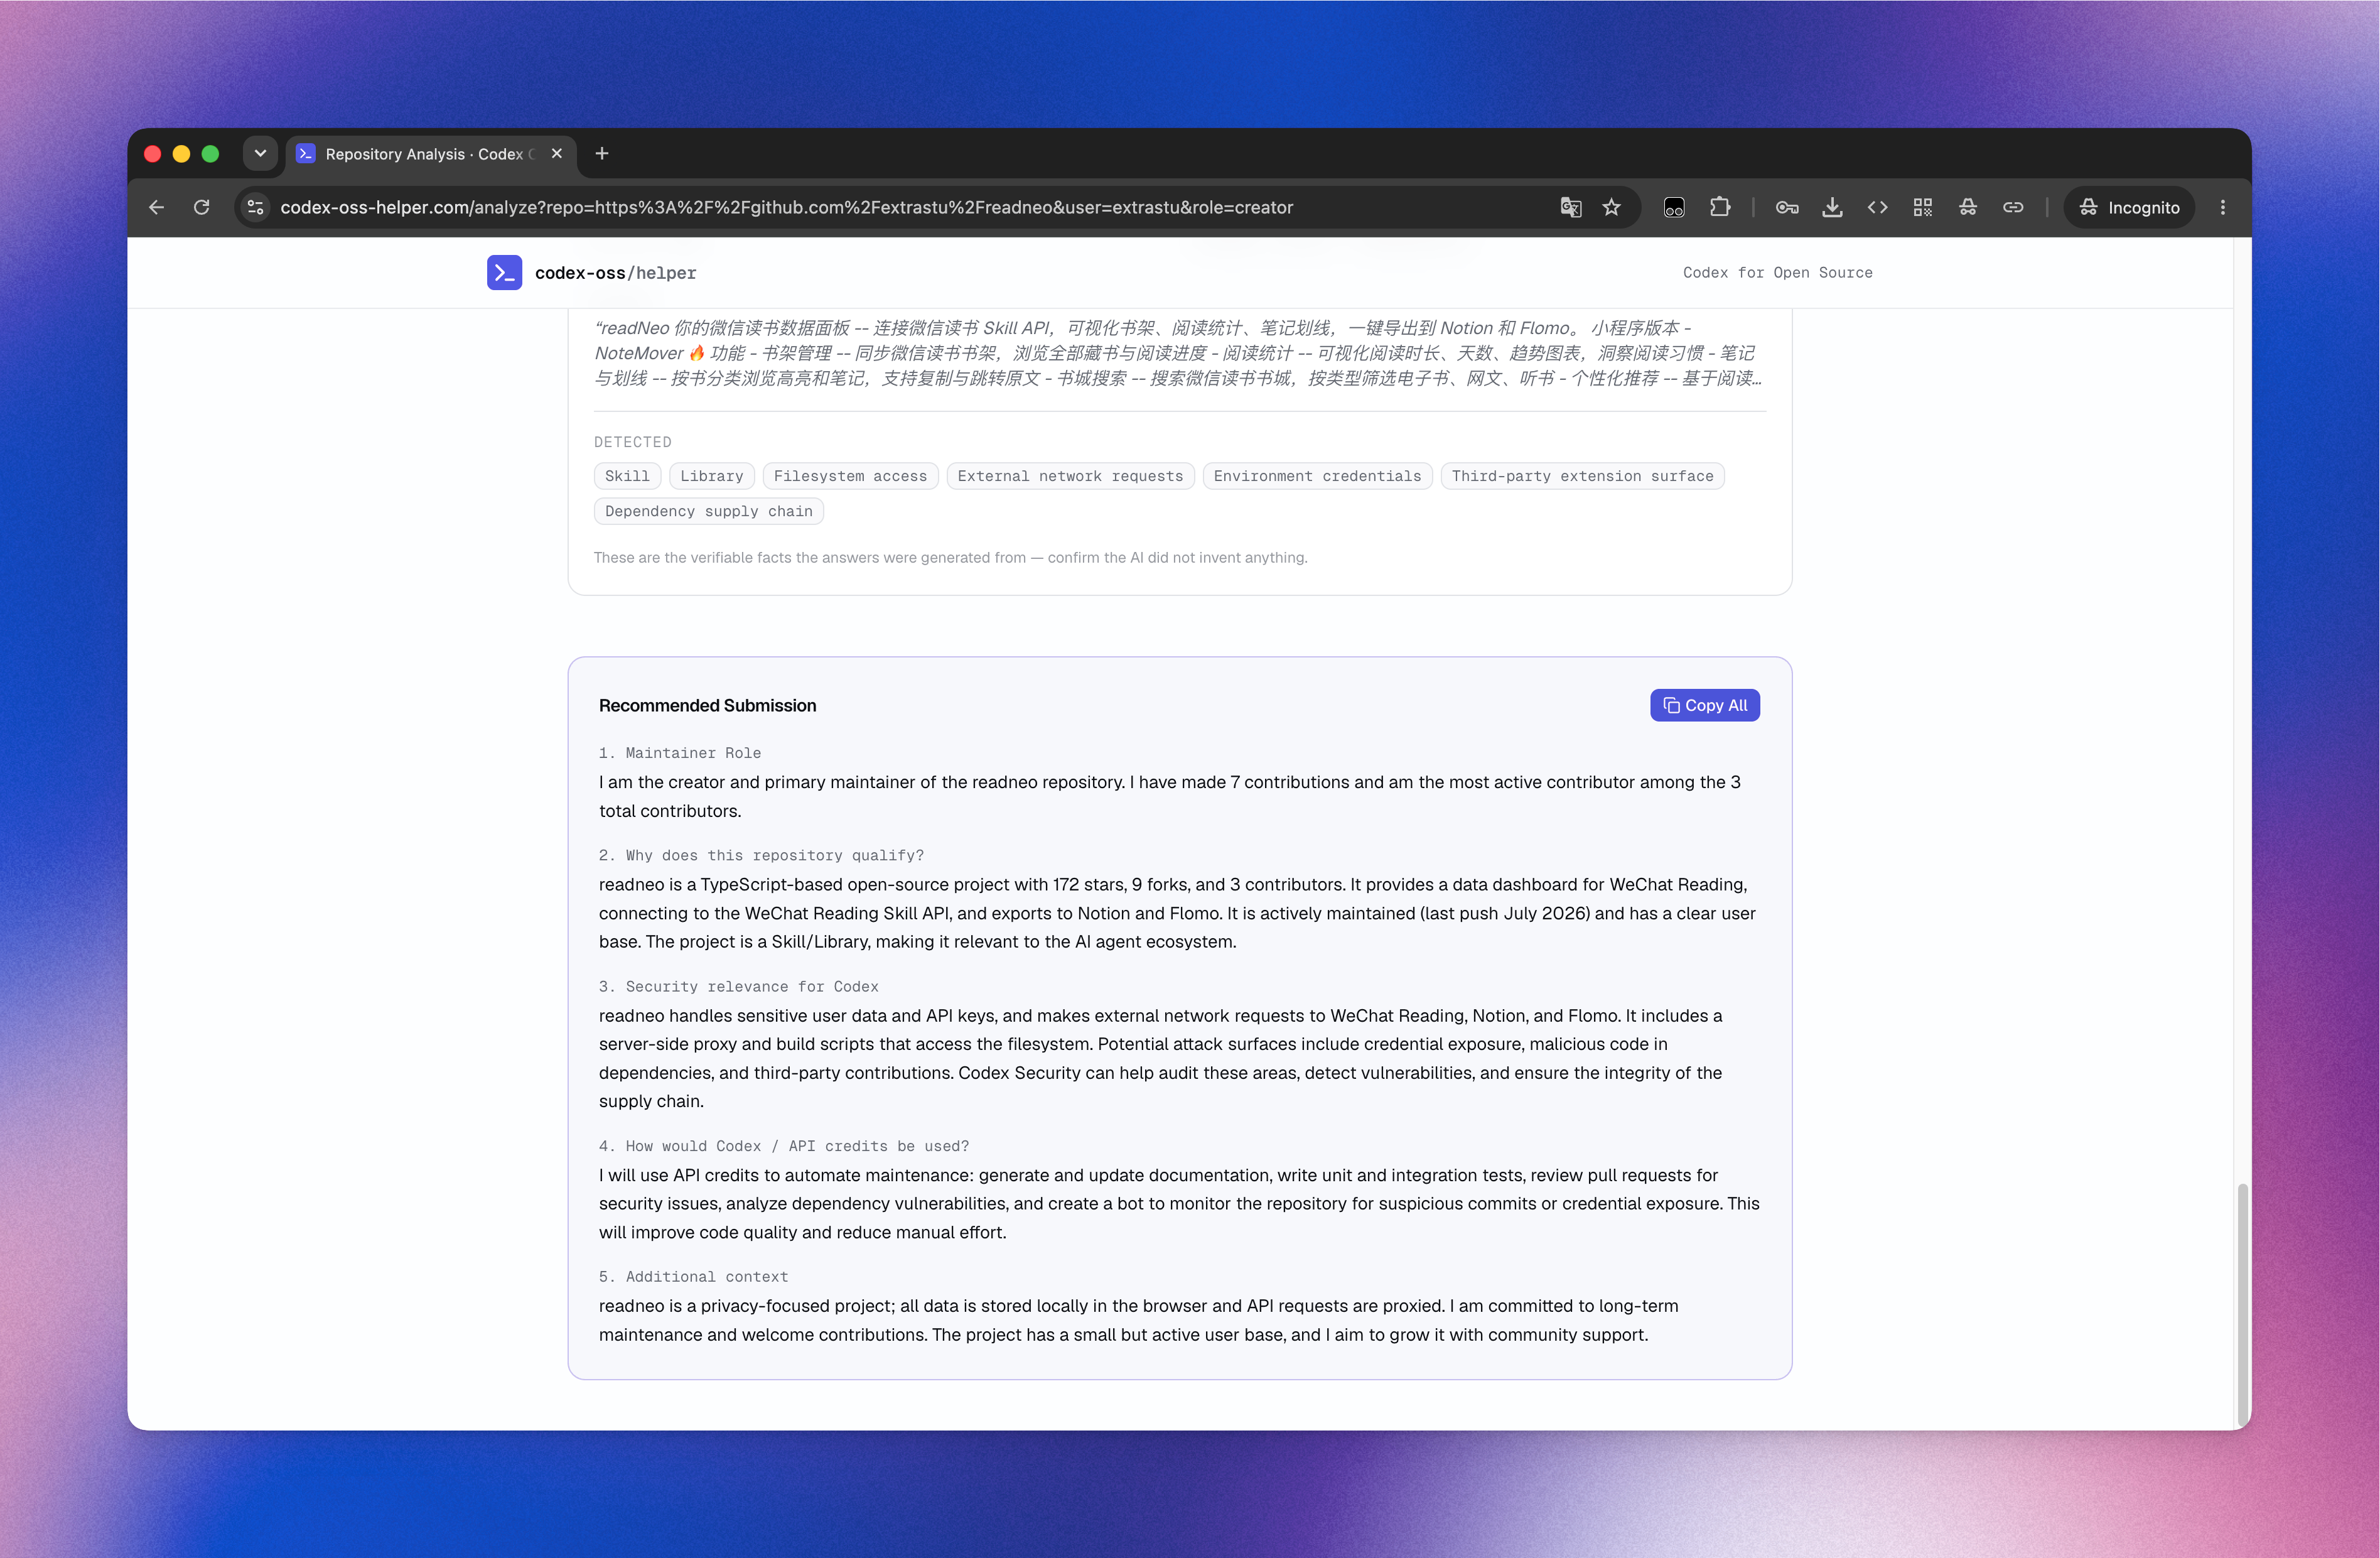
Task: Minimize the window with yellow button
Action: point(181,153)
